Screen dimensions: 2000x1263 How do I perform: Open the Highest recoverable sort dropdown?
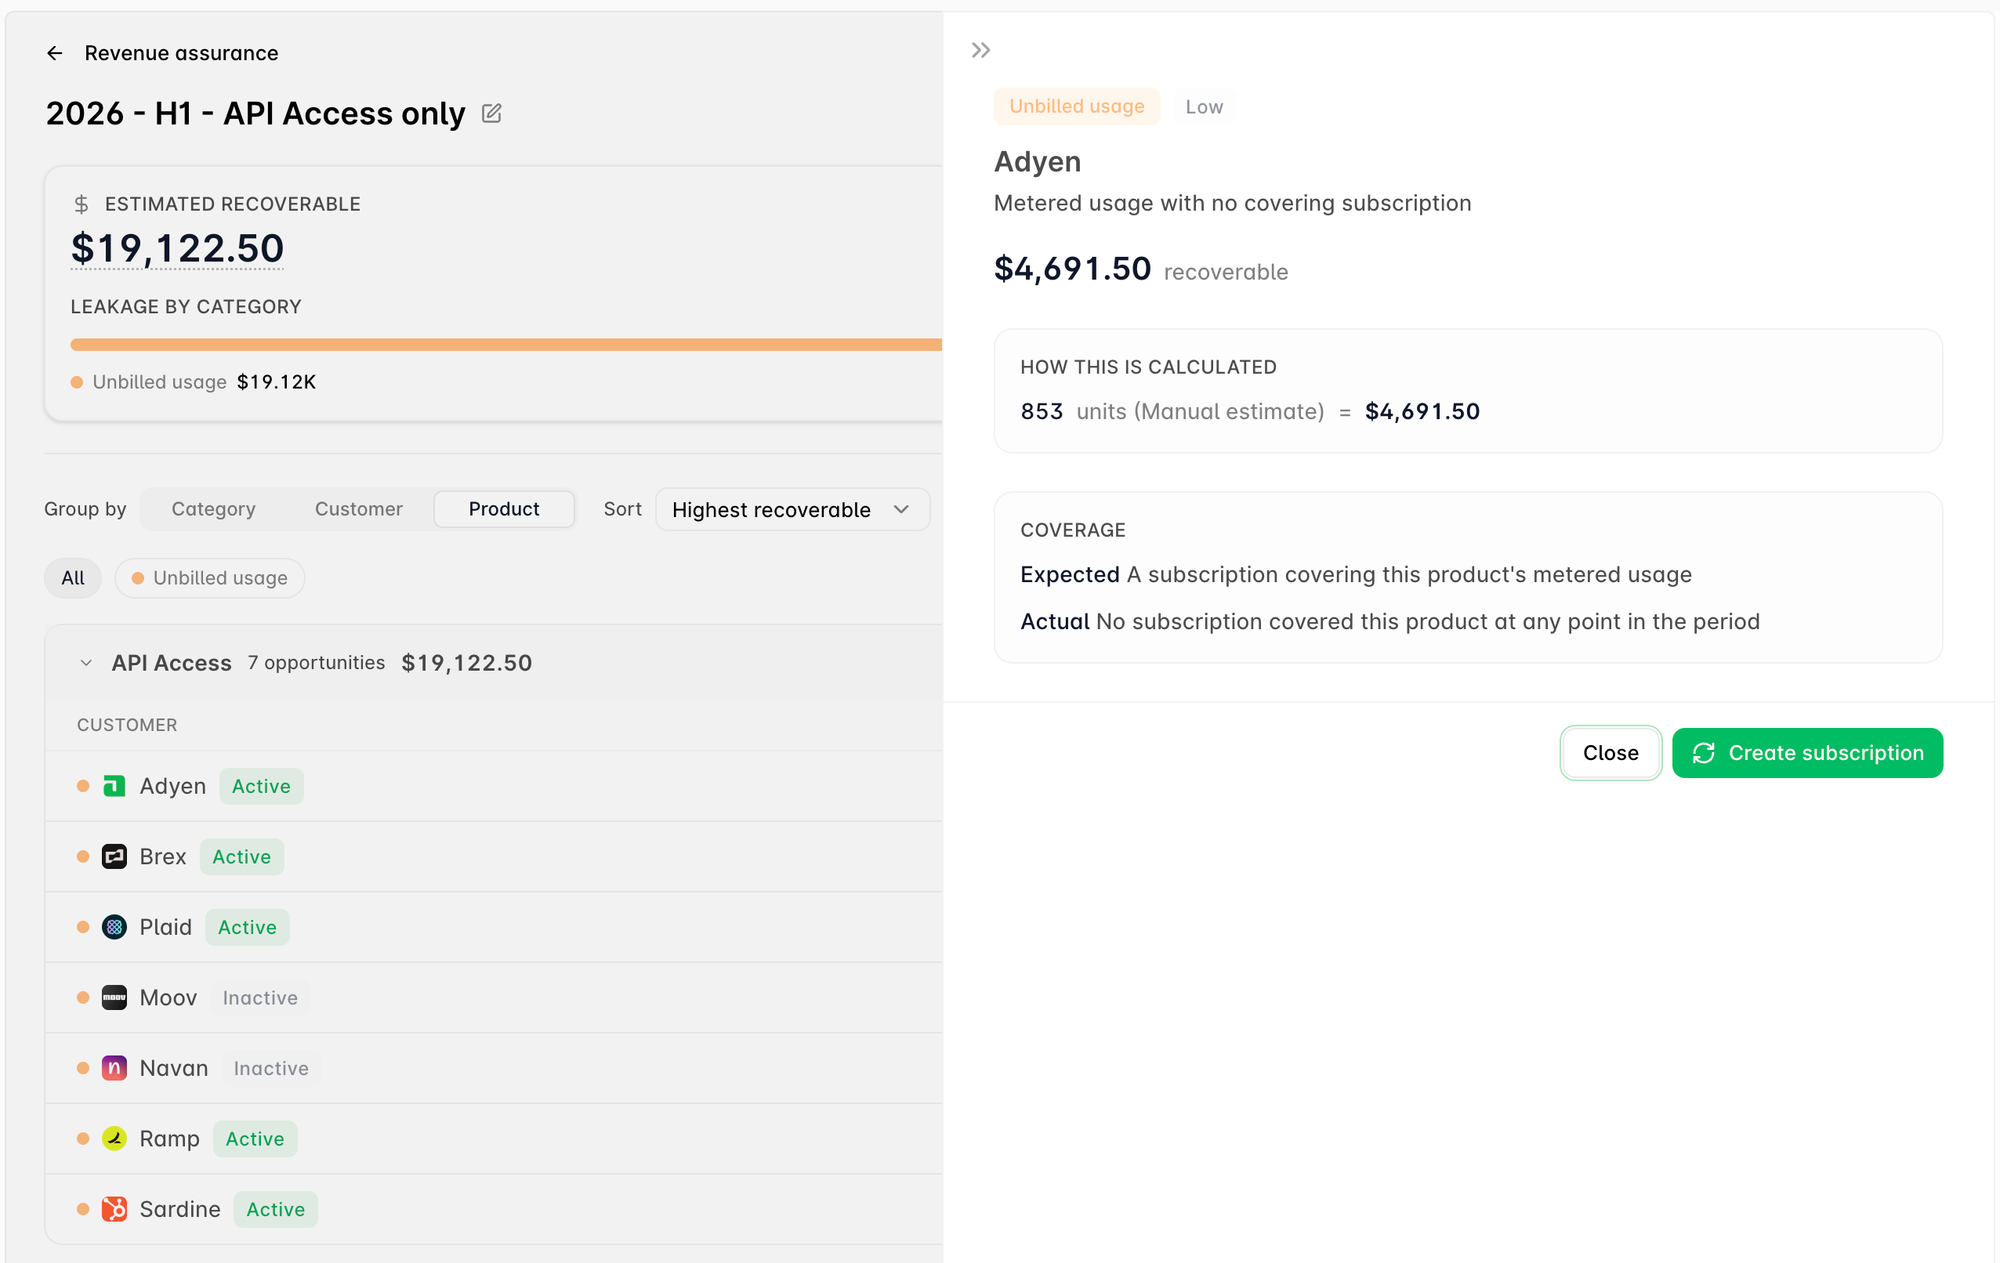tap(792, 510)
